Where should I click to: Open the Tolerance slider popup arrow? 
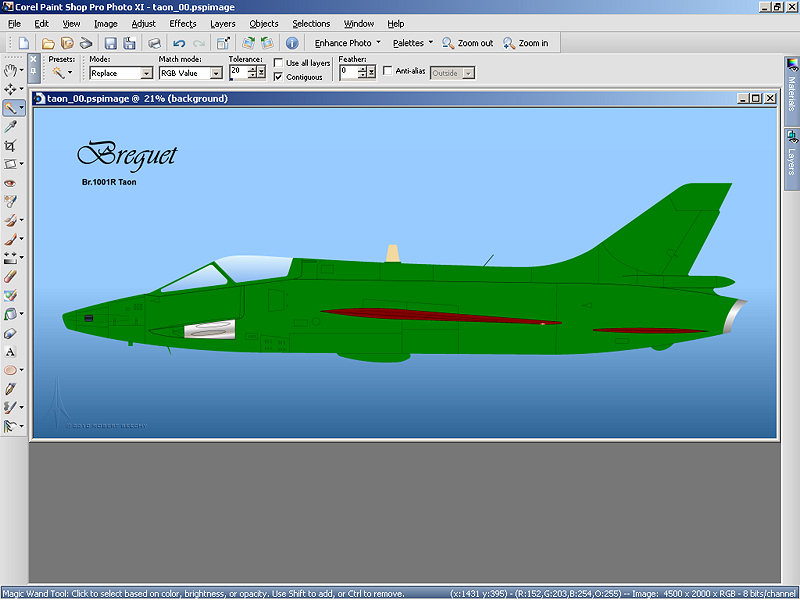click(262, 72)
